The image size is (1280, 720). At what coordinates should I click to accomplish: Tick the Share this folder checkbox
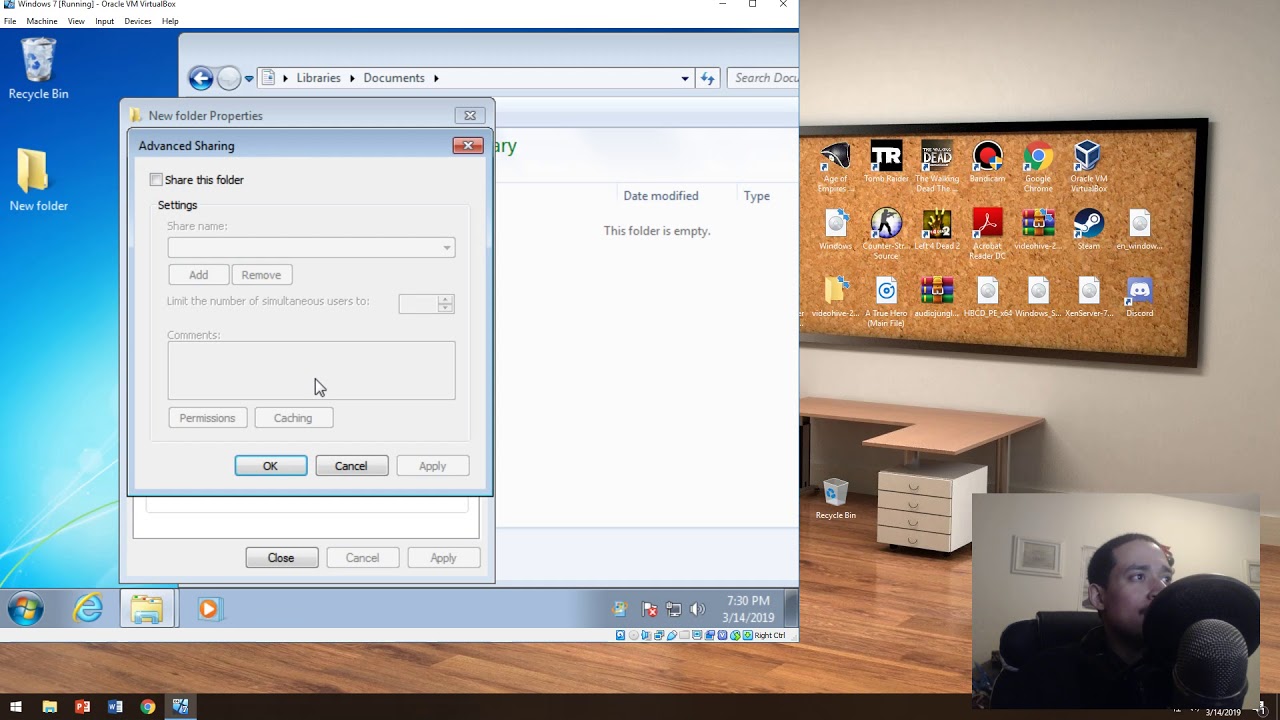156,180
